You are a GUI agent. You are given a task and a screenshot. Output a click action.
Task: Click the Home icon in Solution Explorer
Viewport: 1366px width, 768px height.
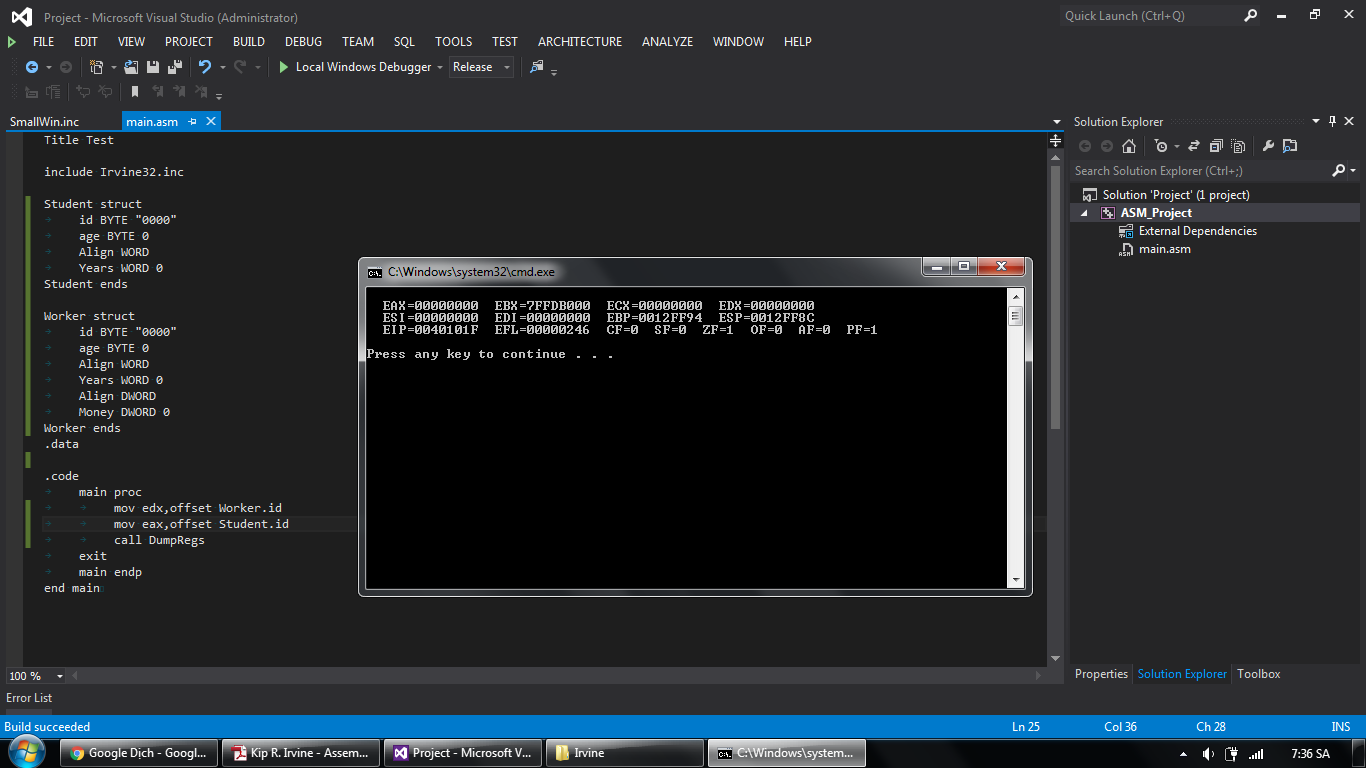pos(1129,146)
